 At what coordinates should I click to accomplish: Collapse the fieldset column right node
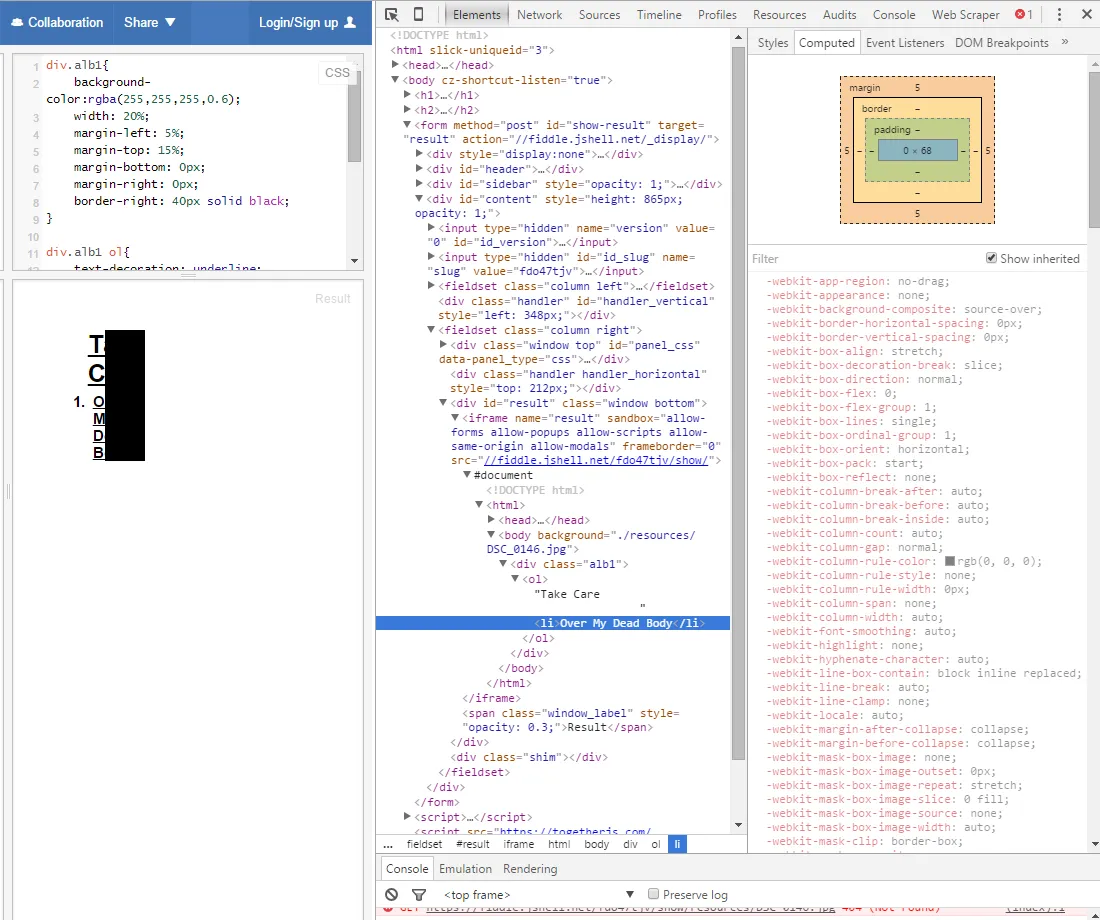(x=431, y=329)
